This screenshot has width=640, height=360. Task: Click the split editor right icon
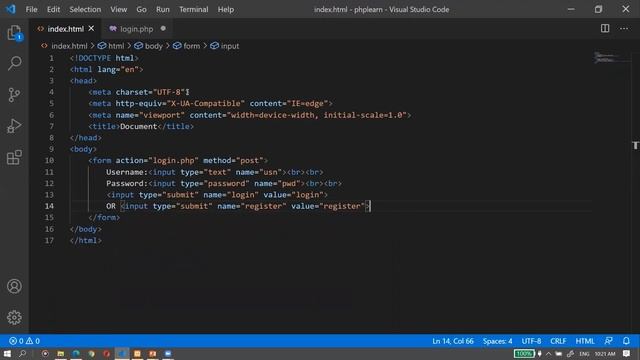(605, 29)
